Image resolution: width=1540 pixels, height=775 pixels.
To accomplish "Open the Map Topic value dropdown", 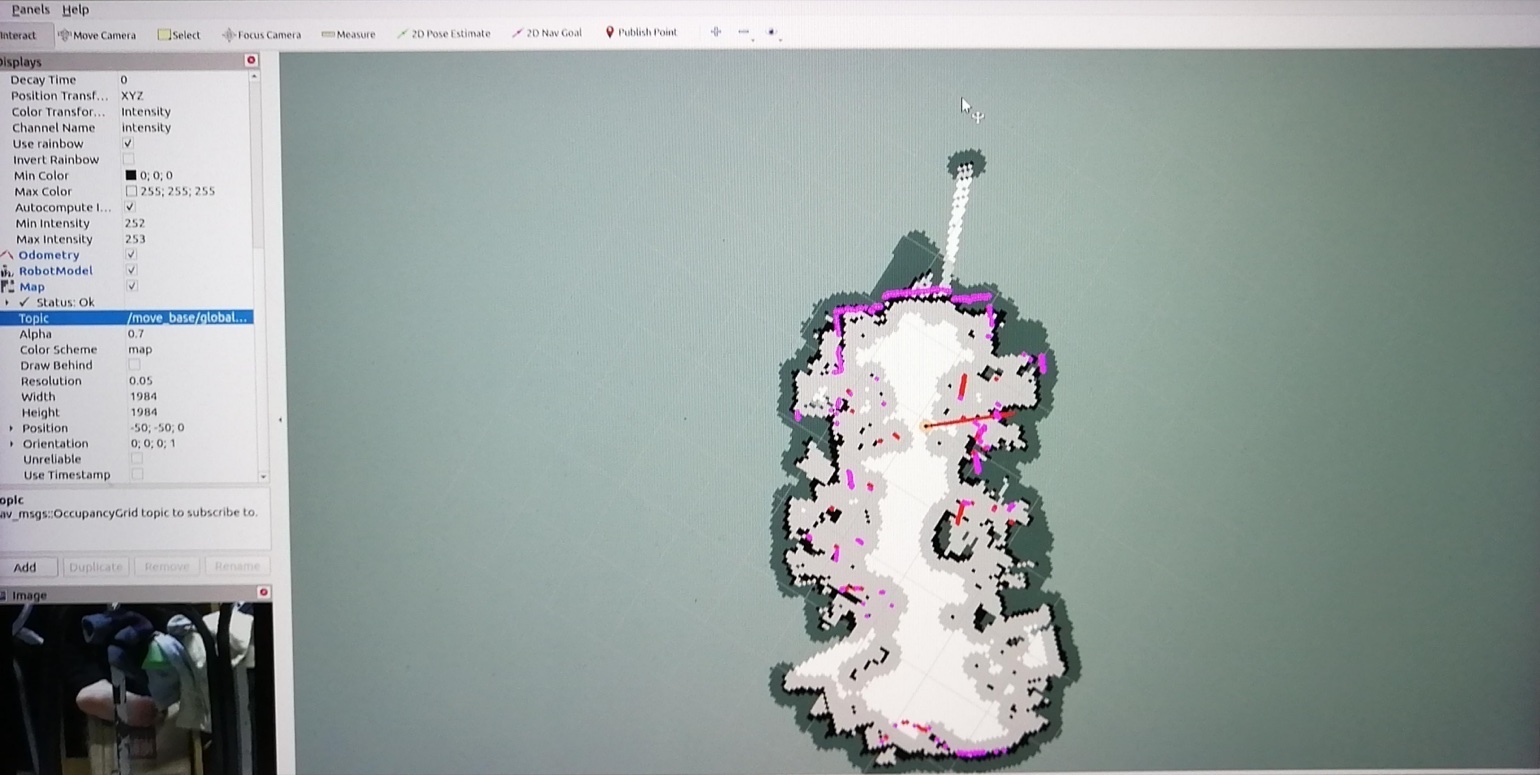I will [188, 318].
